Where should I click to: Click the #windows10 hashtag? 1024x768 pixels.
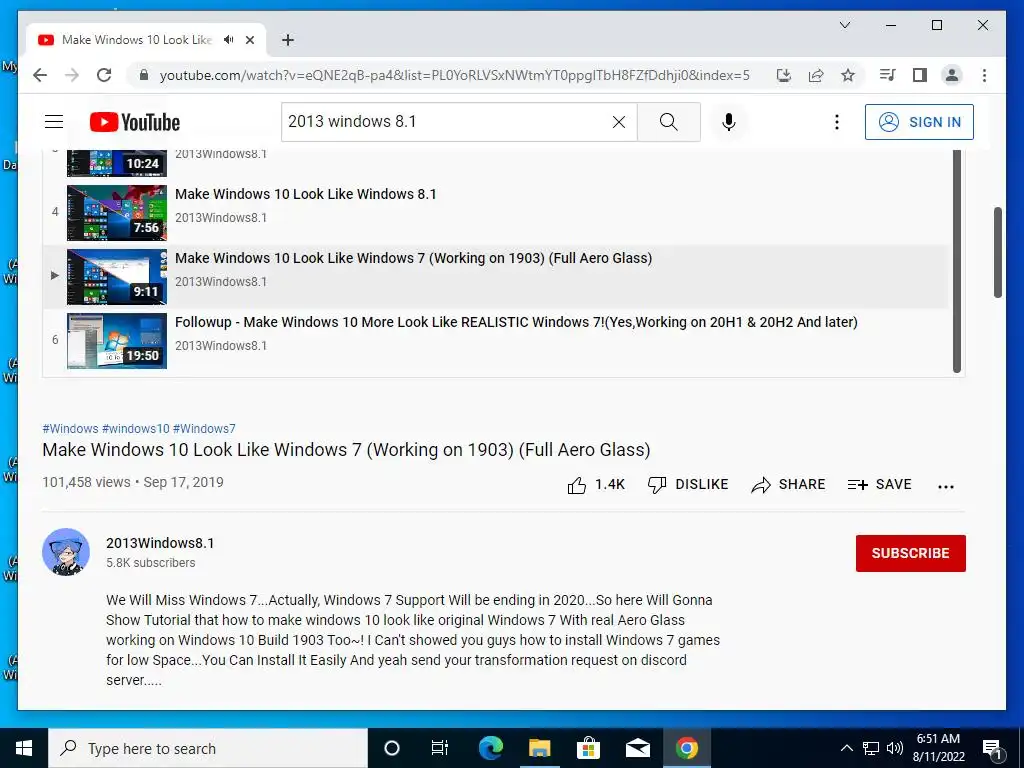click(x=136, y=428)
